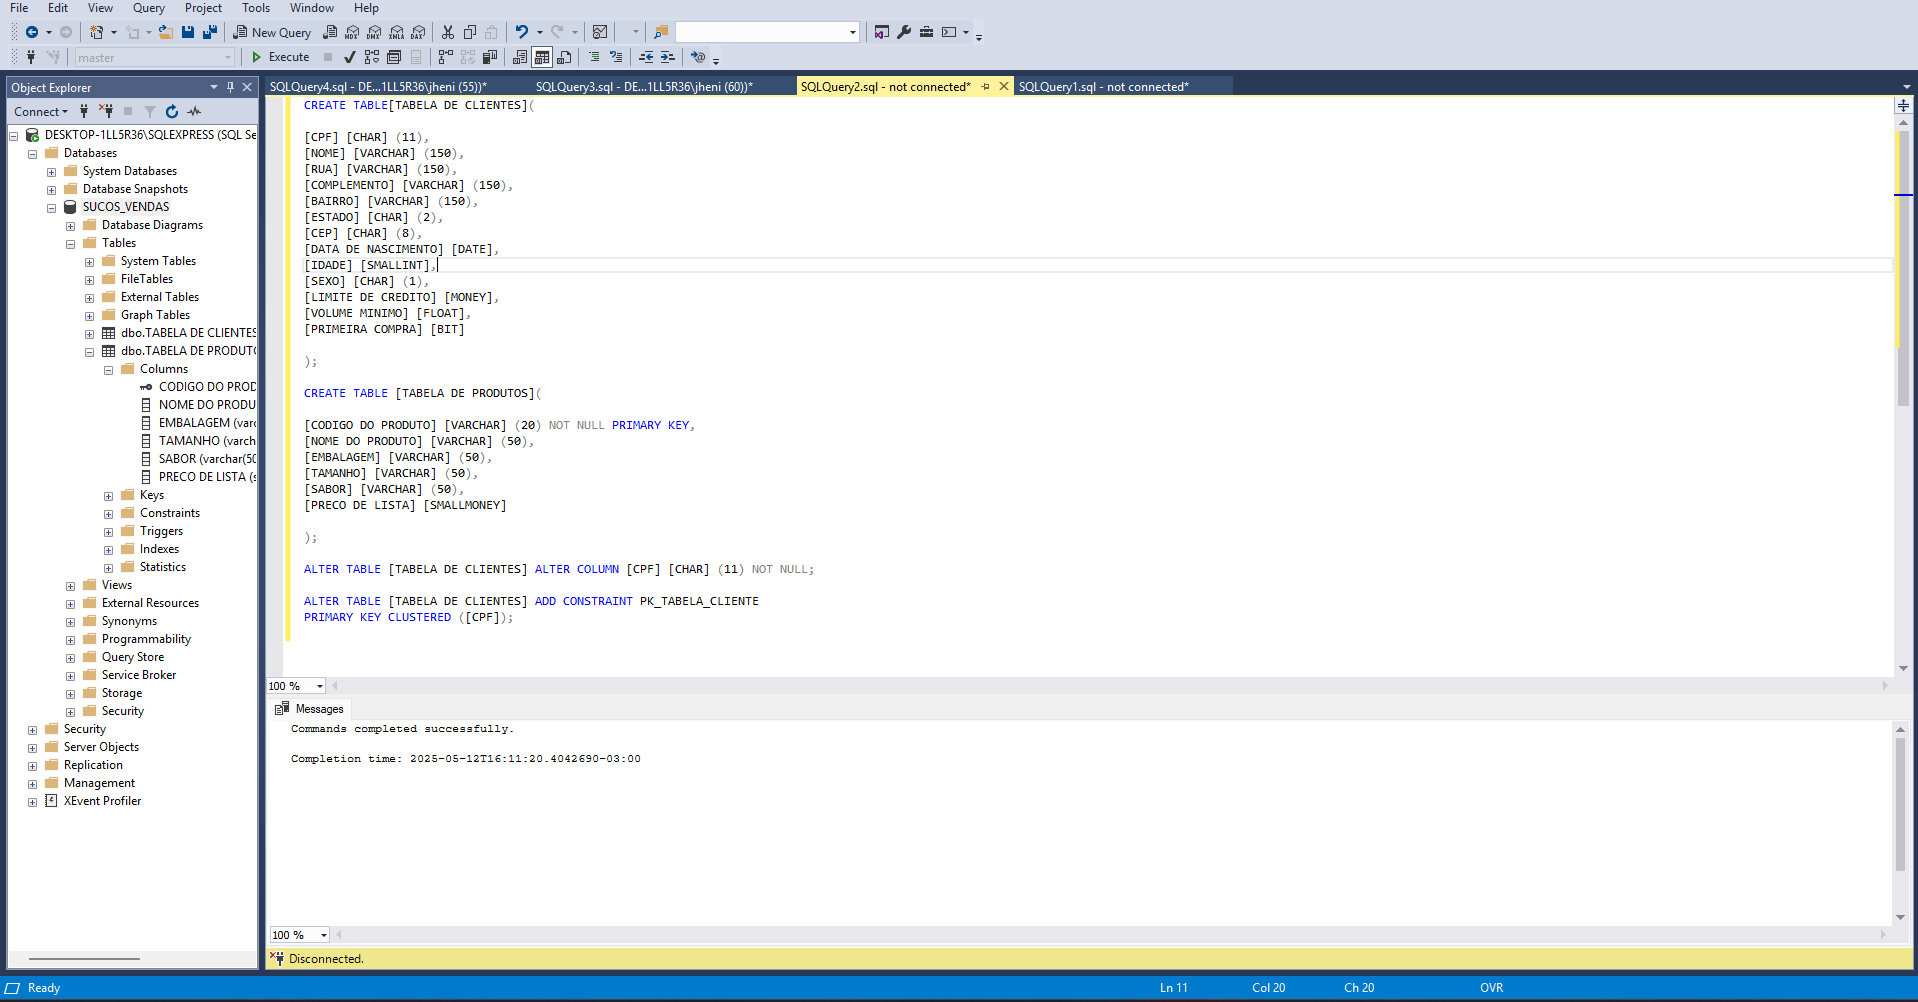
Task: Click Object Explorer Activity Monitor icon
Action: click(x=194, y=111)
